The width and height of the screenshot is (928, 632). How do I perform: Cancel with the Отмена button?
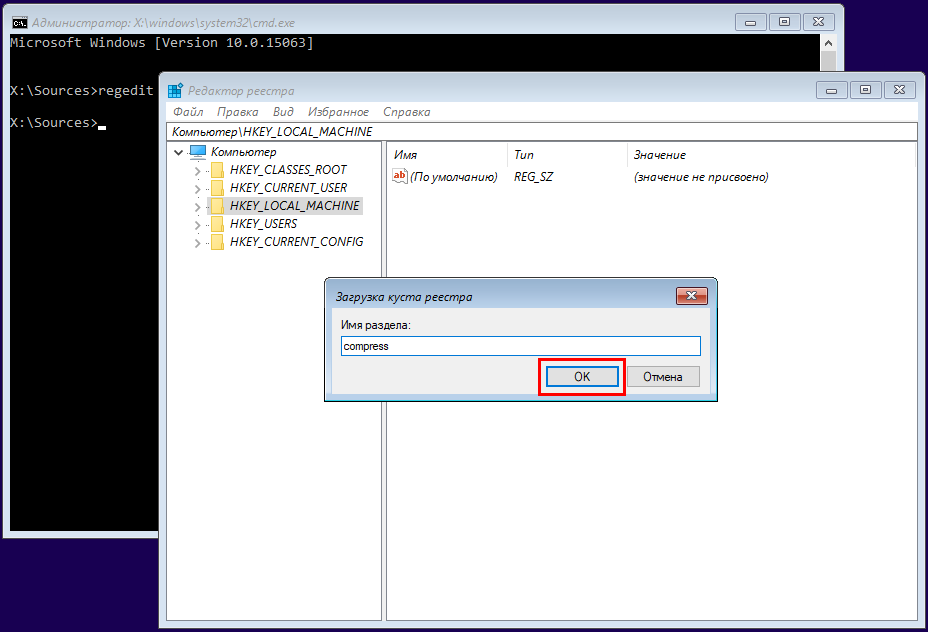663,376
